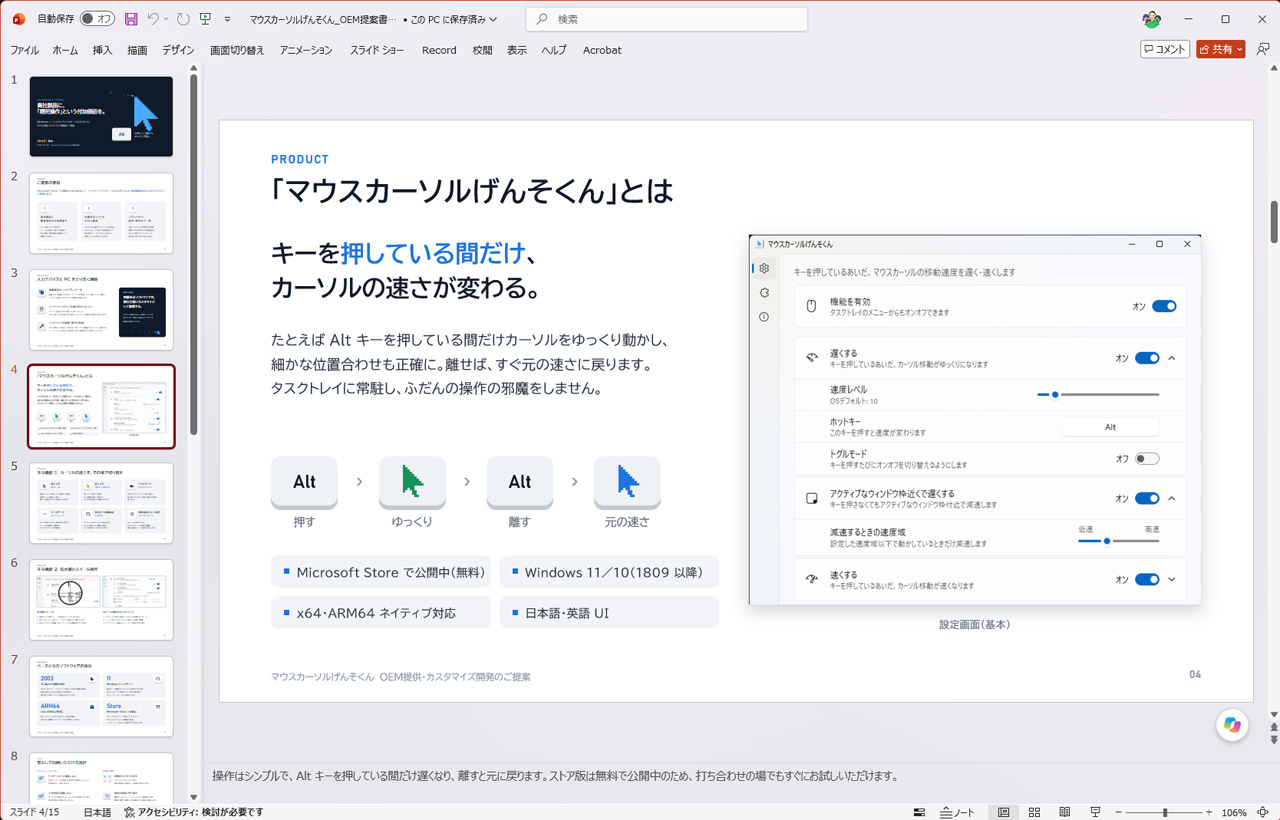Toggle 遅くする switch in slide screenshot
This screenshot has width=1280, height=820.
tap(1147, 358)
